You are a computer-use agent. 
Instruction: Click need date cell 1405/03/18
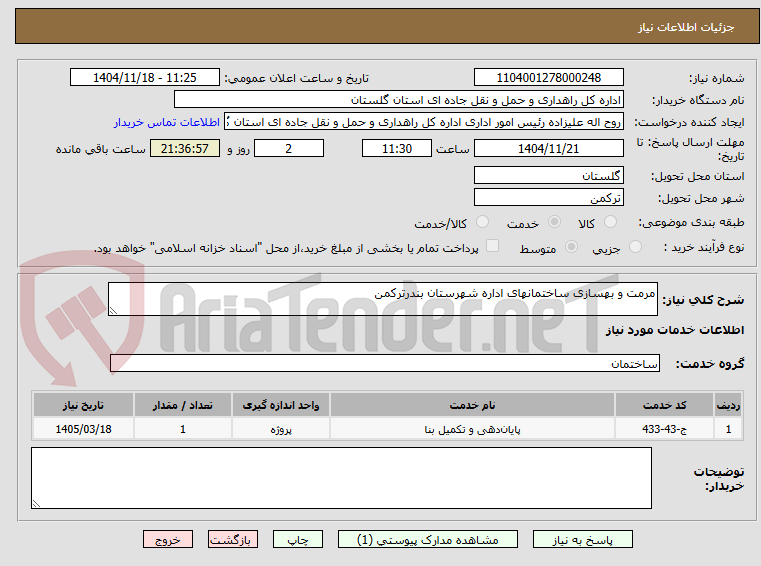pyautogui.click(x=83, y=429)
